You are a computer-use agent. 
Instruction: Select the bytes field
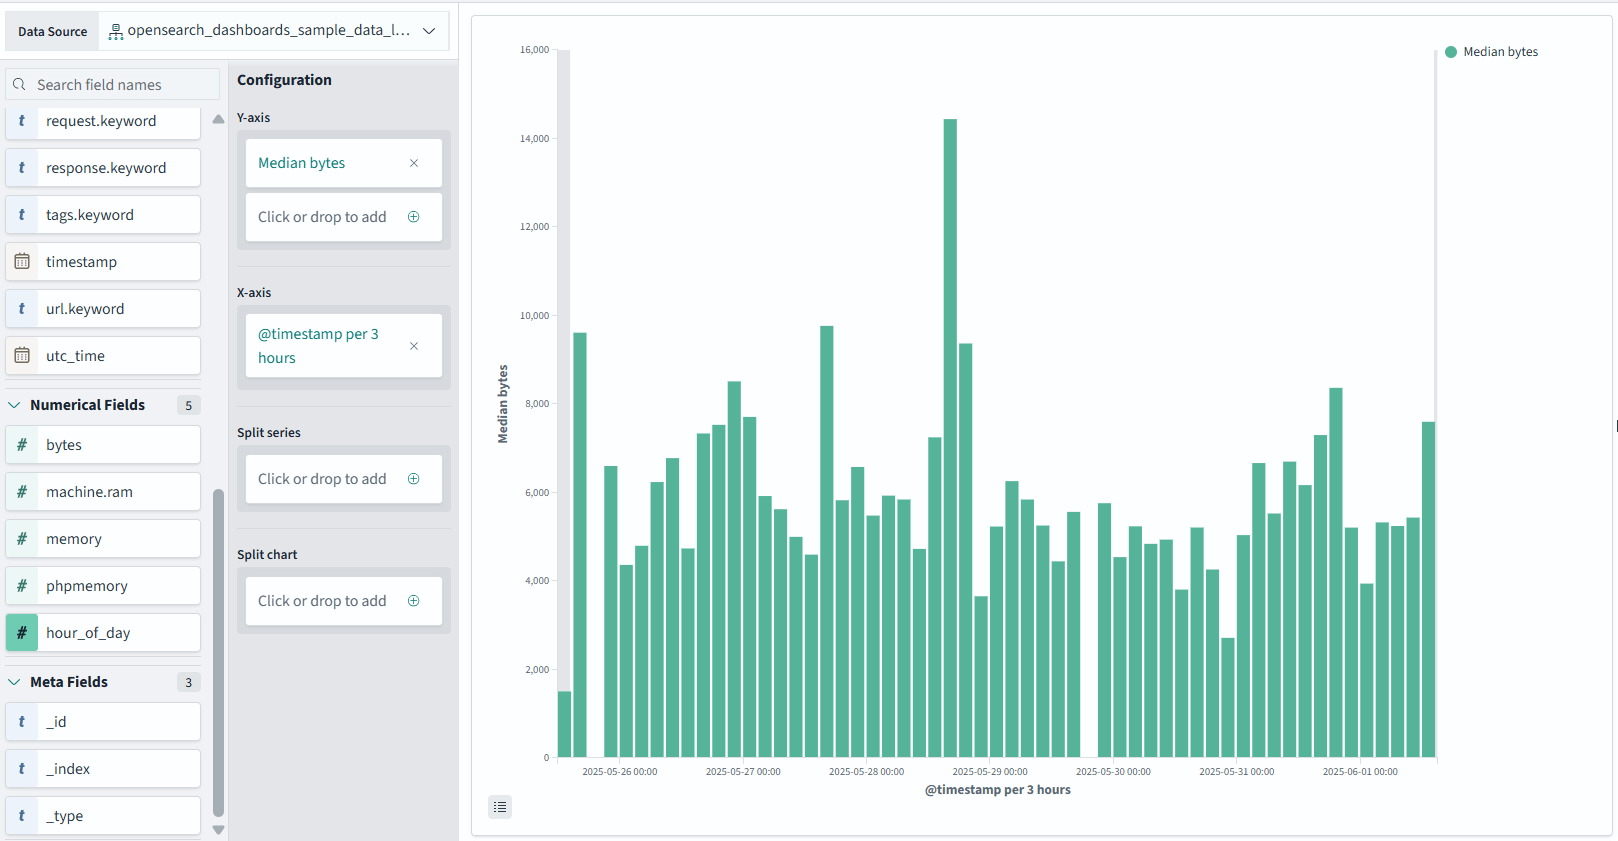click(x=103, y=445)
